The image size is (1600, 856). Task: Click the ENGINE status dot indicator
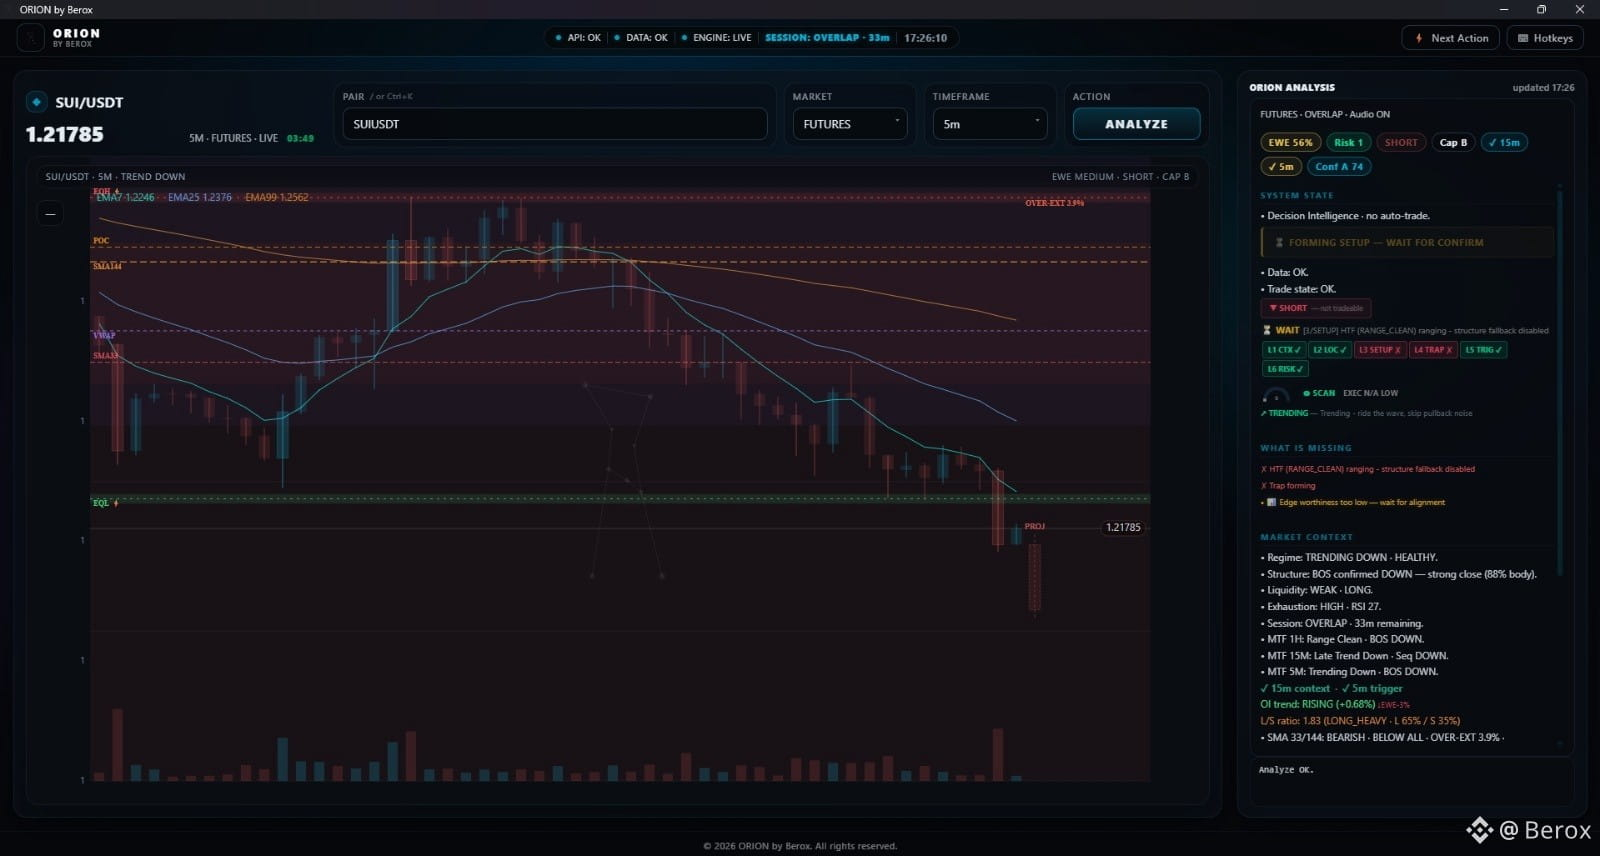[684, 38]
